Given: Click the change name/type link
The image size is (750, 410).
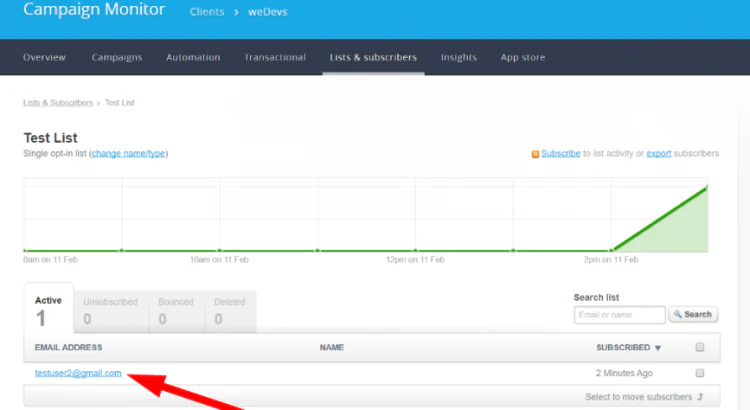Looking at the screenshot, I should tap(129, 154).
